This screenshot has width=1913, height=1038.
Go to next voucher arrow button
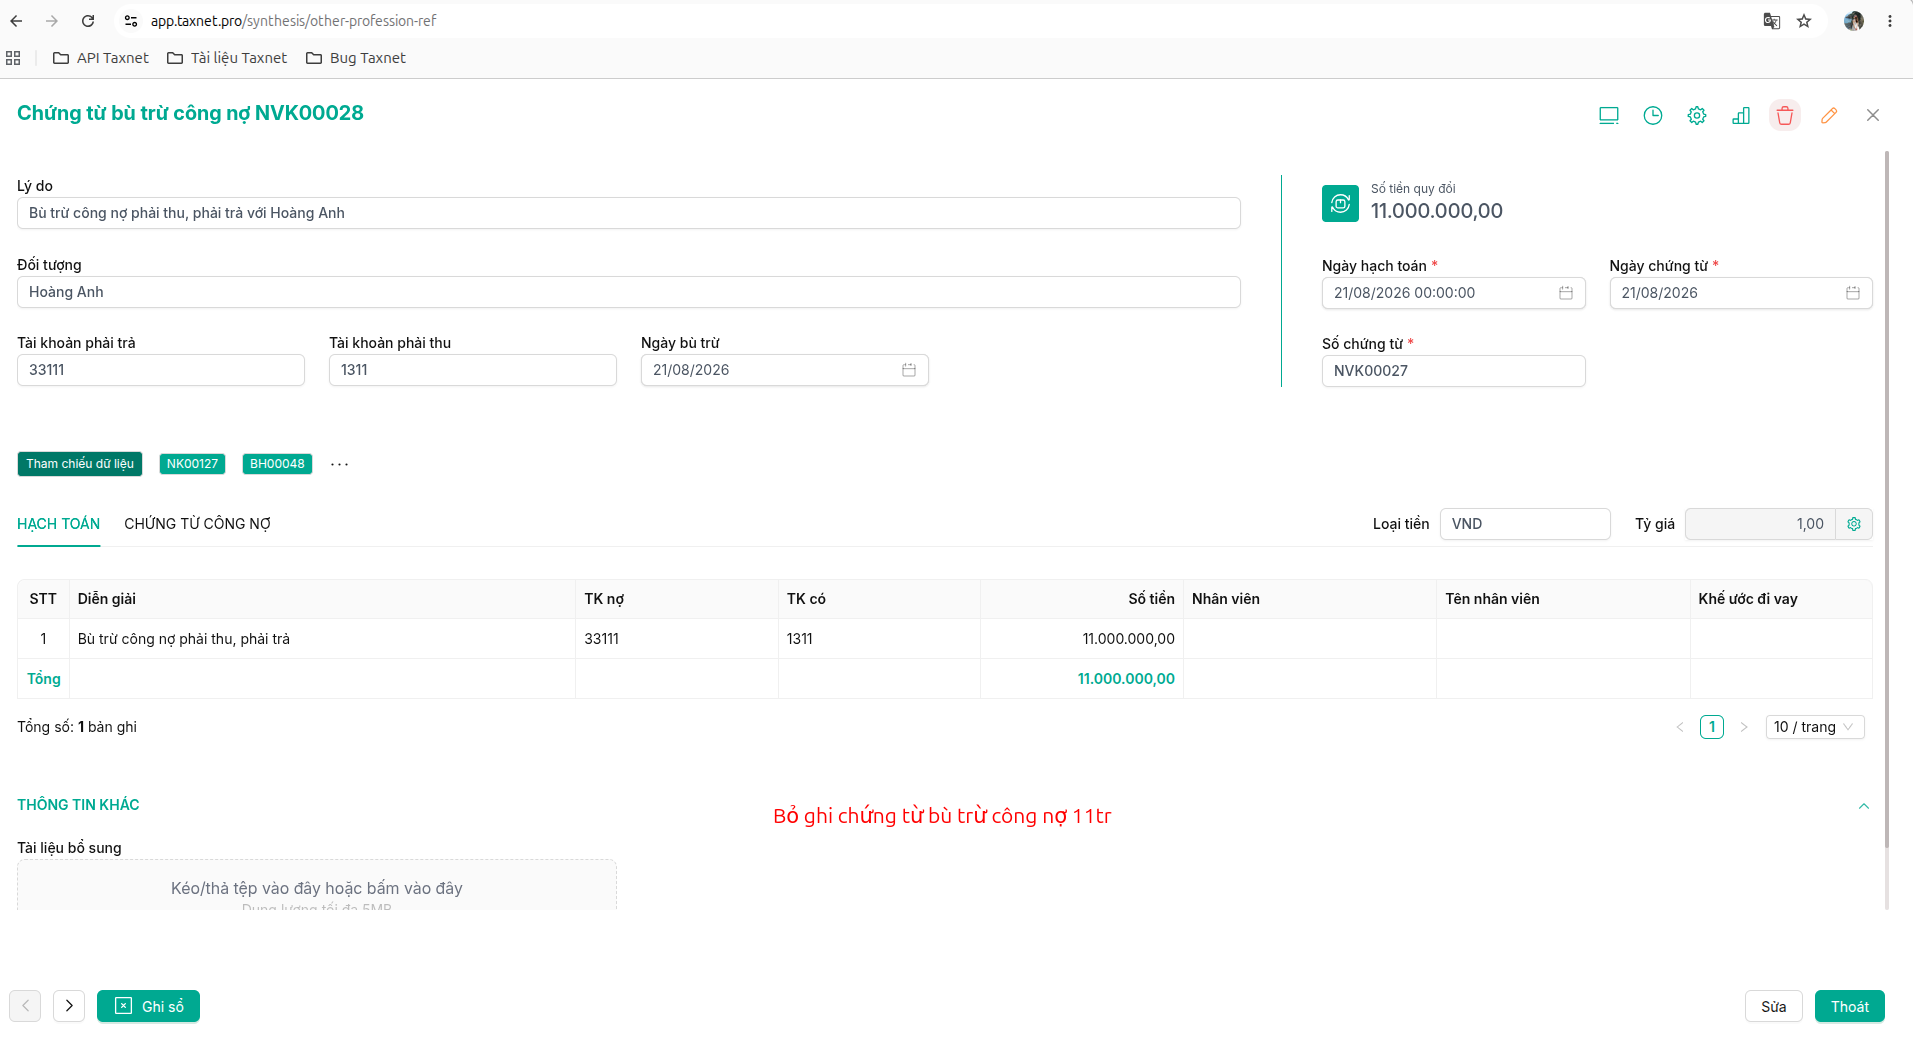tap(69, 1006)
